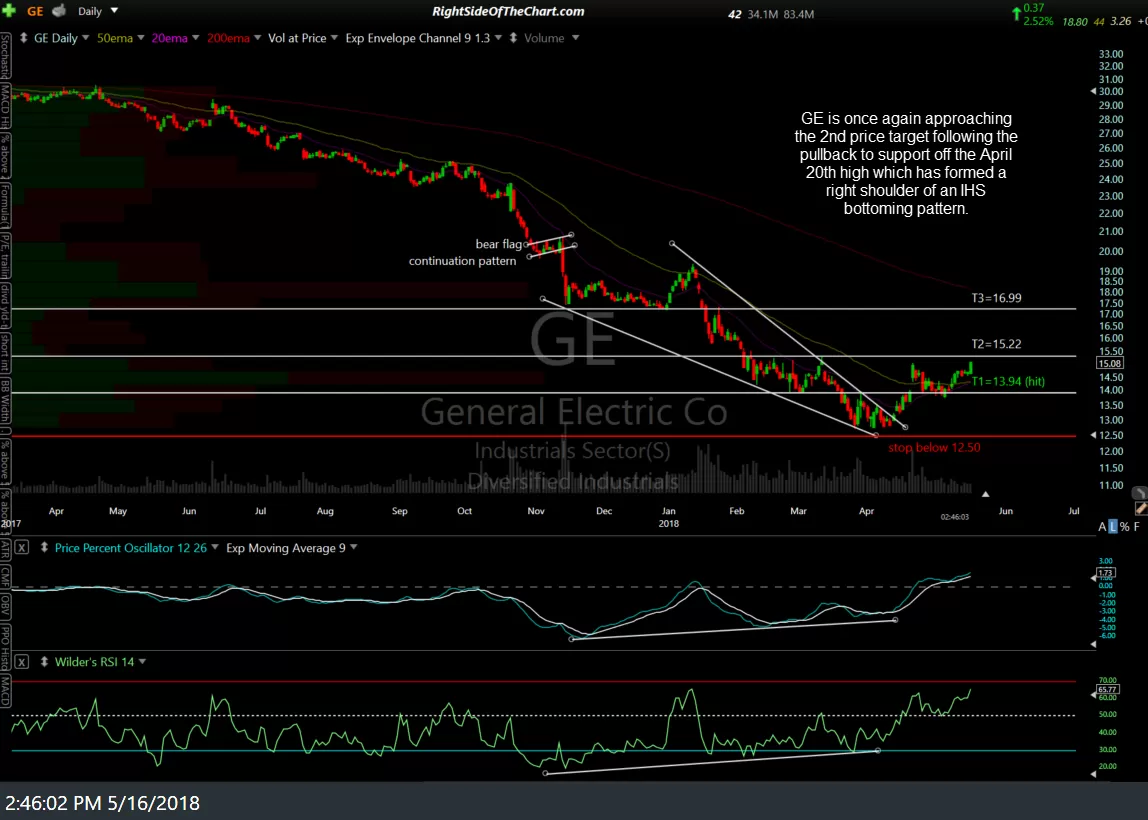Open the PPO Histo side tab

point(5,647)
